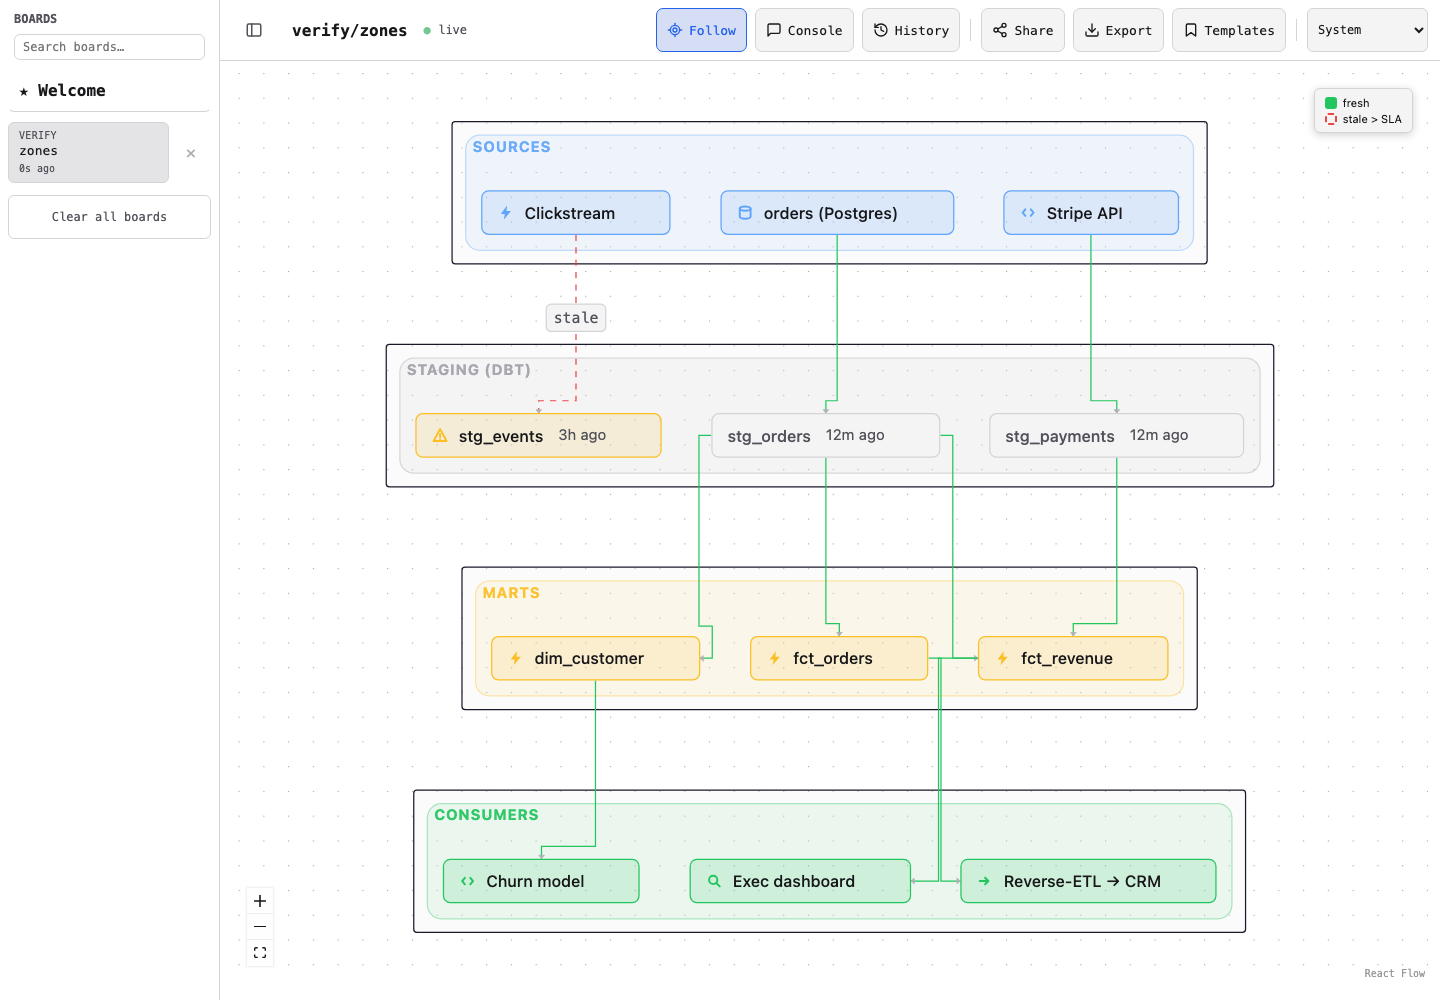Click the verify/zones board title

349,30
